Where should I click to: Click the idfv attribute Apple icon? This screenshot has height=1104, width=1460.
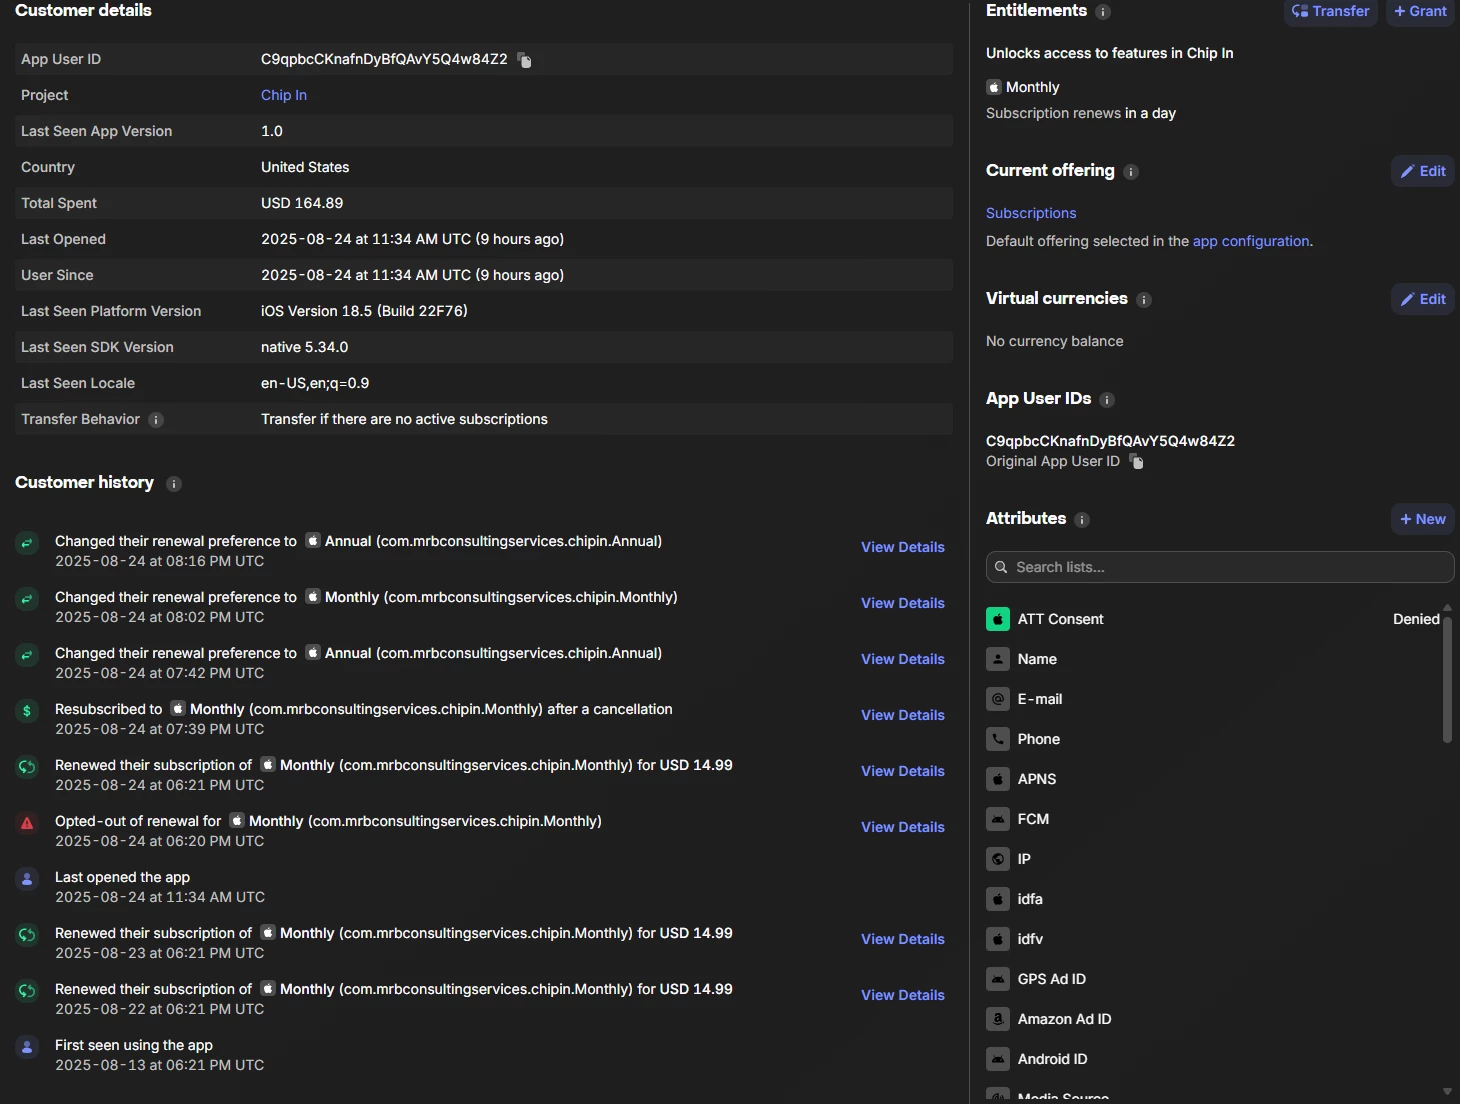[x=998, y=939]
